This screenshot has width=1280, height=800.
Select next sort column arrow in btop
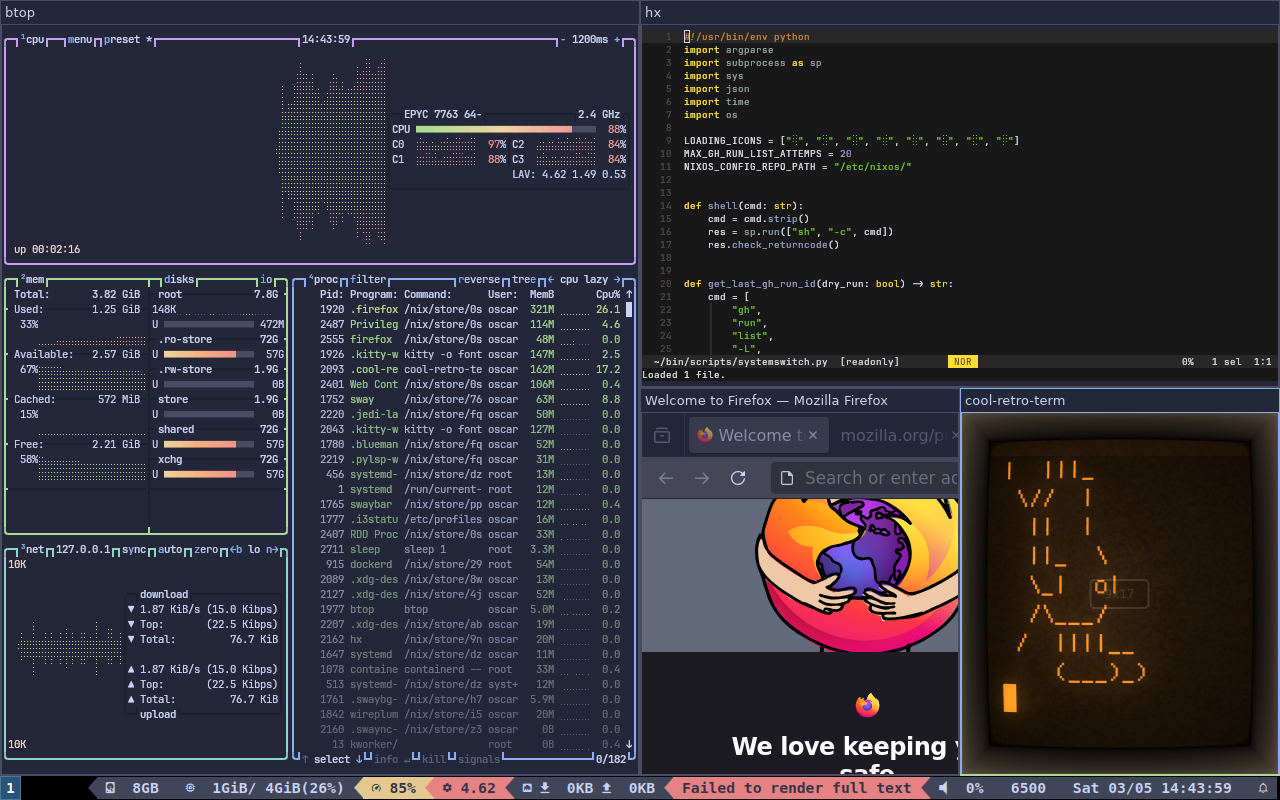click(617, 280)
